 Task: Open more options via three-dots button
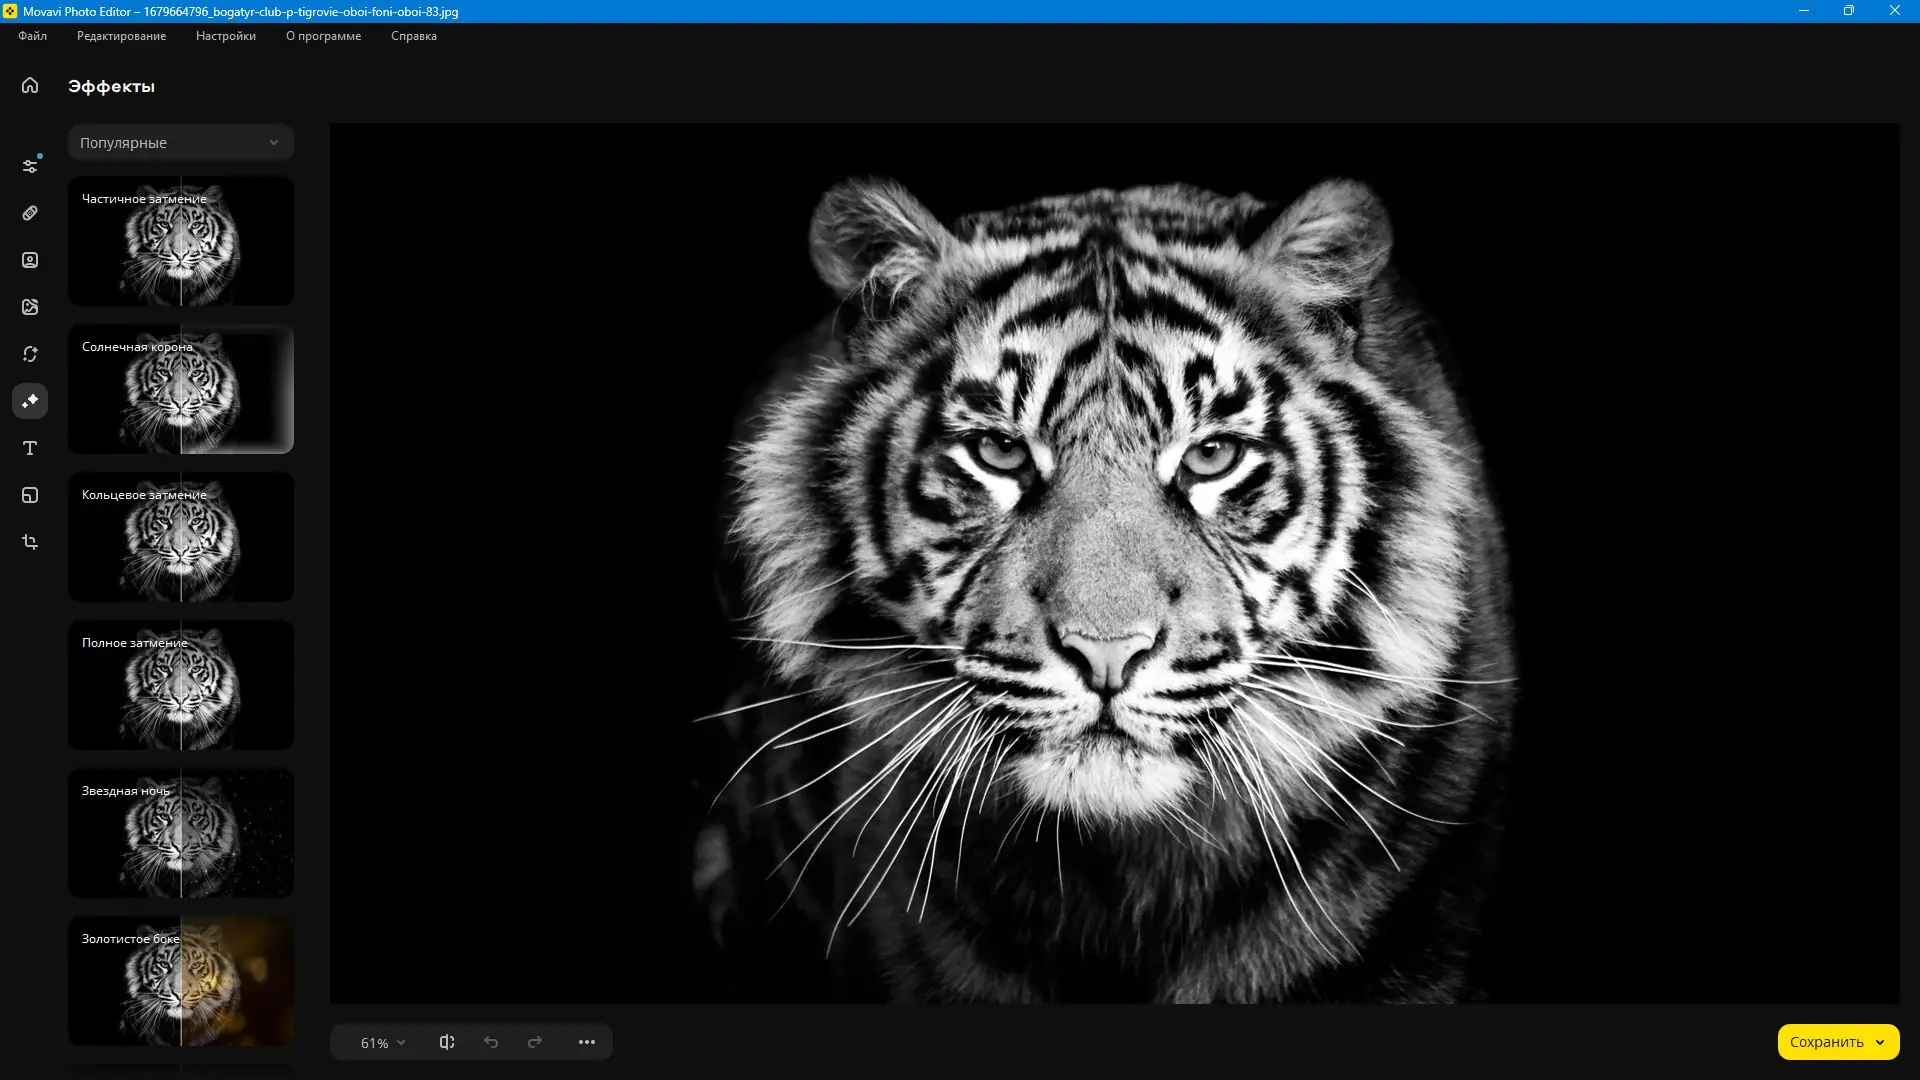(586, 1041)
